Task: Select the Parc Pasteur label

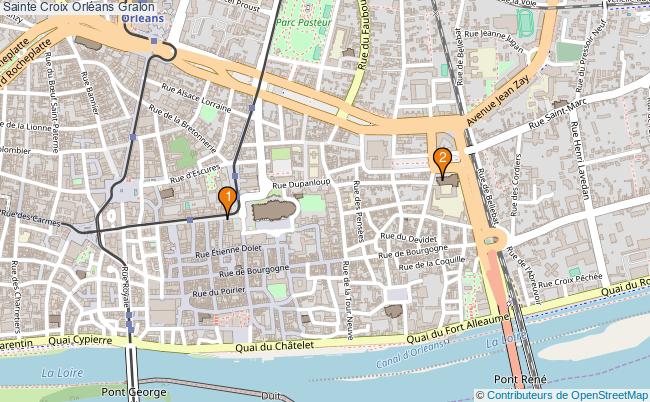Action: 303,22
